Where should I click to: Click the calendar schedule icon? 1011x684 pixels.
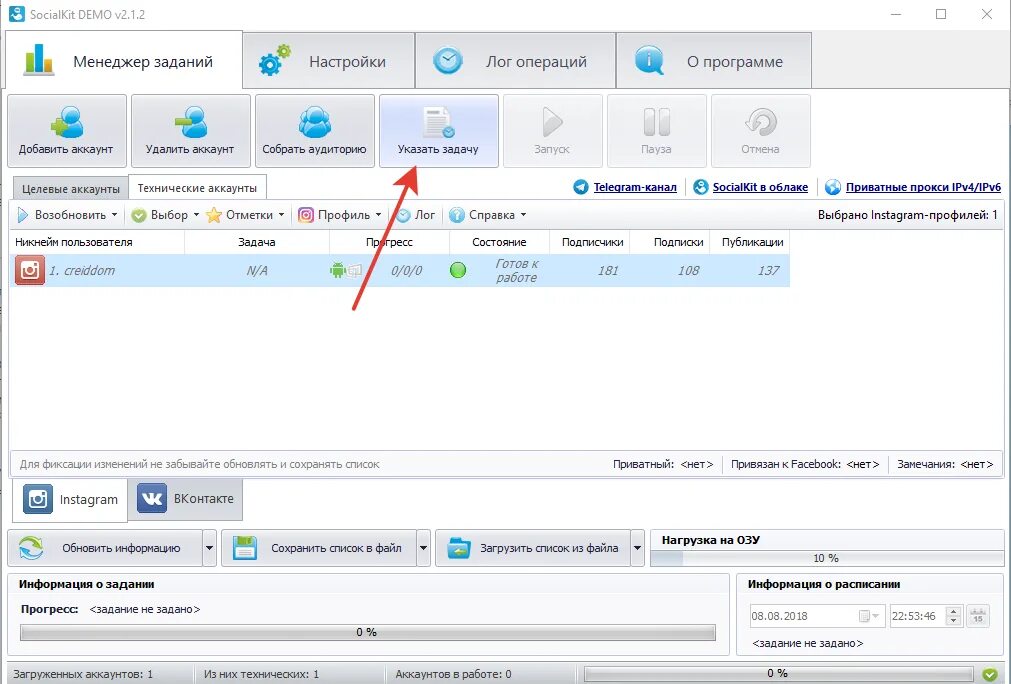pos(978,616)
